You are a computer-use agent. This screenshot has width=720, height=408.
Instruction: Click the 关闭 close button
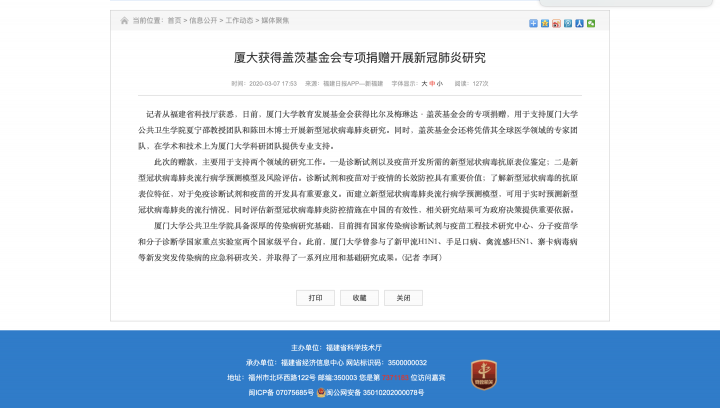(403, 298)
